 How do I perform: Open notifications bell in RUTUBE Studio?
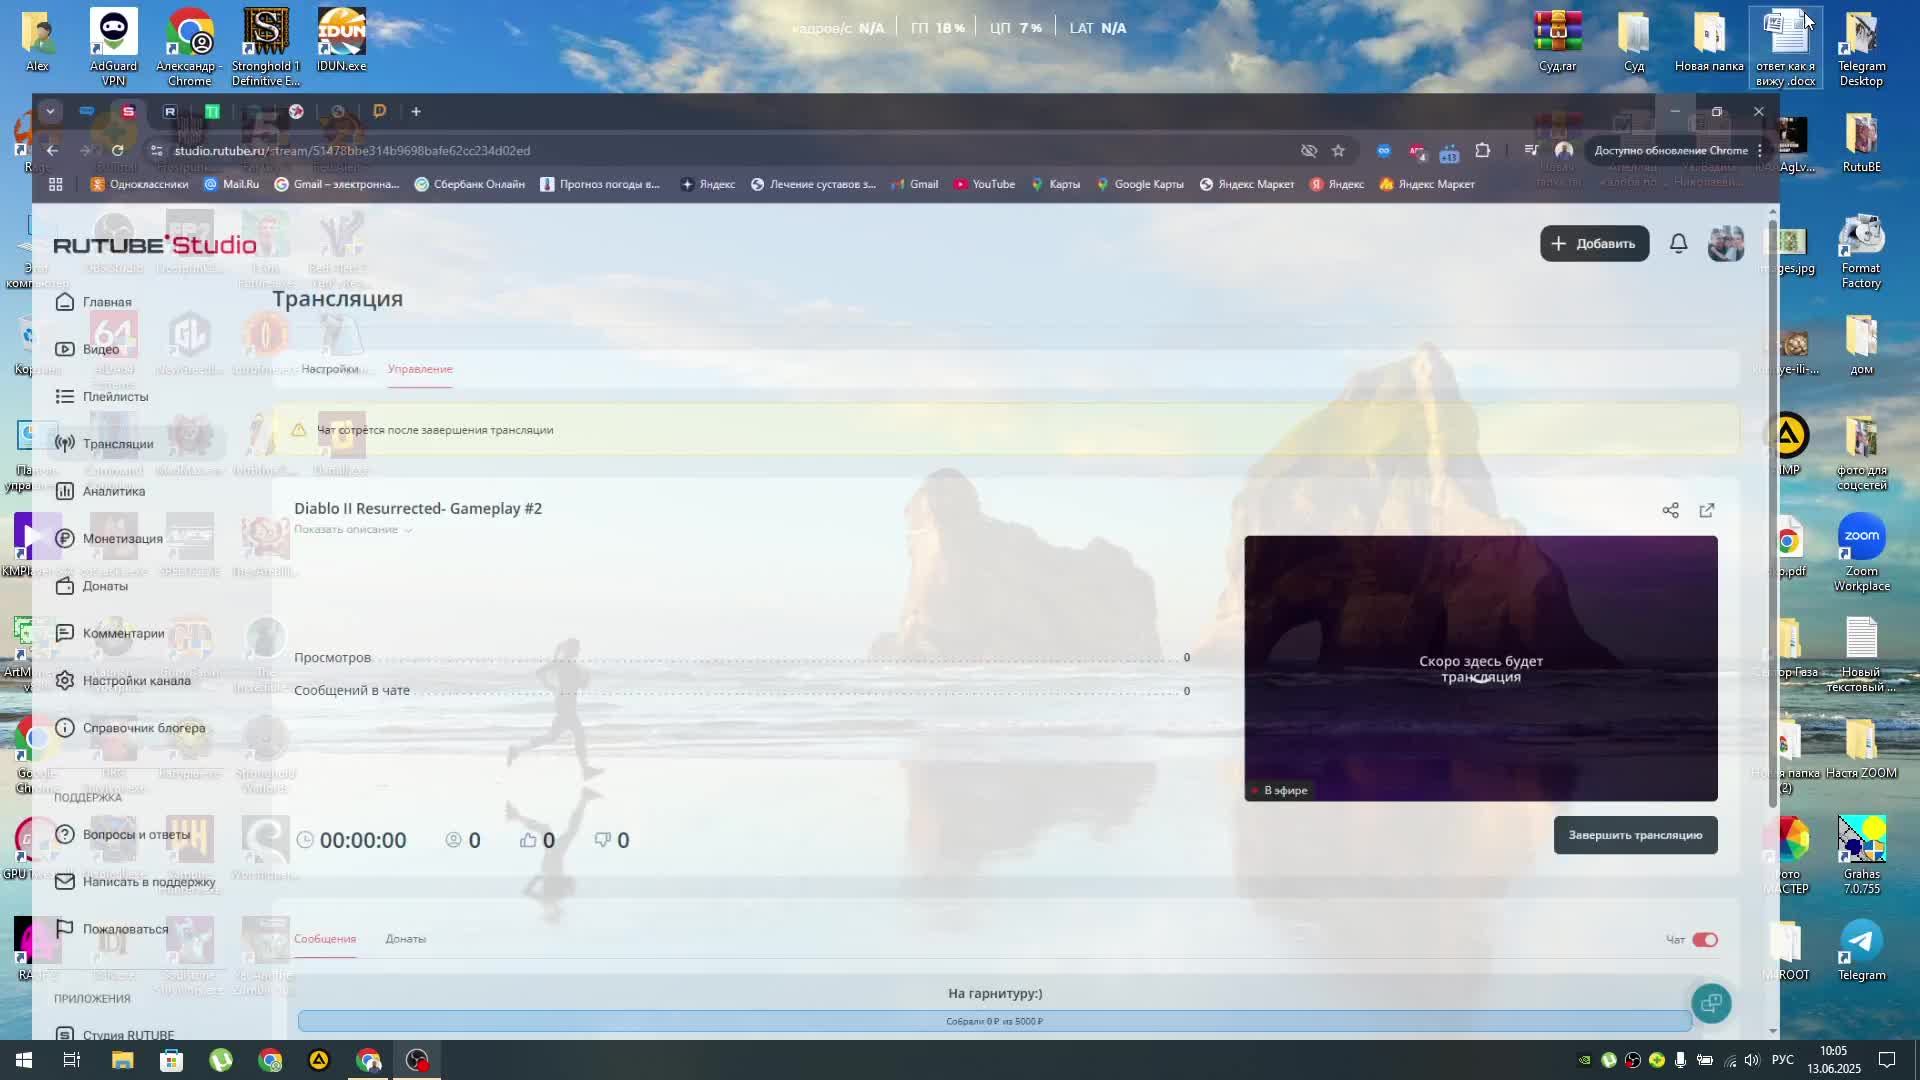[1678, 244]
